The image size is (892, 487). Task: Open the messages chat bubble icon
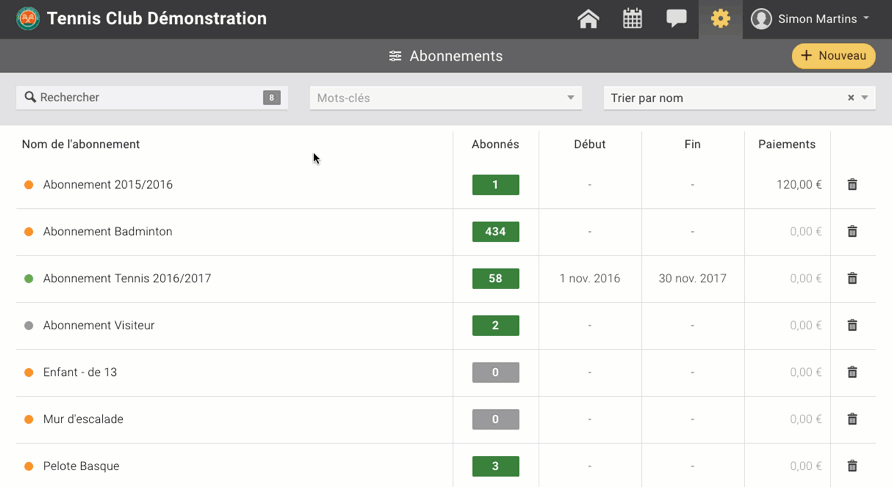[x=676, y=19]
